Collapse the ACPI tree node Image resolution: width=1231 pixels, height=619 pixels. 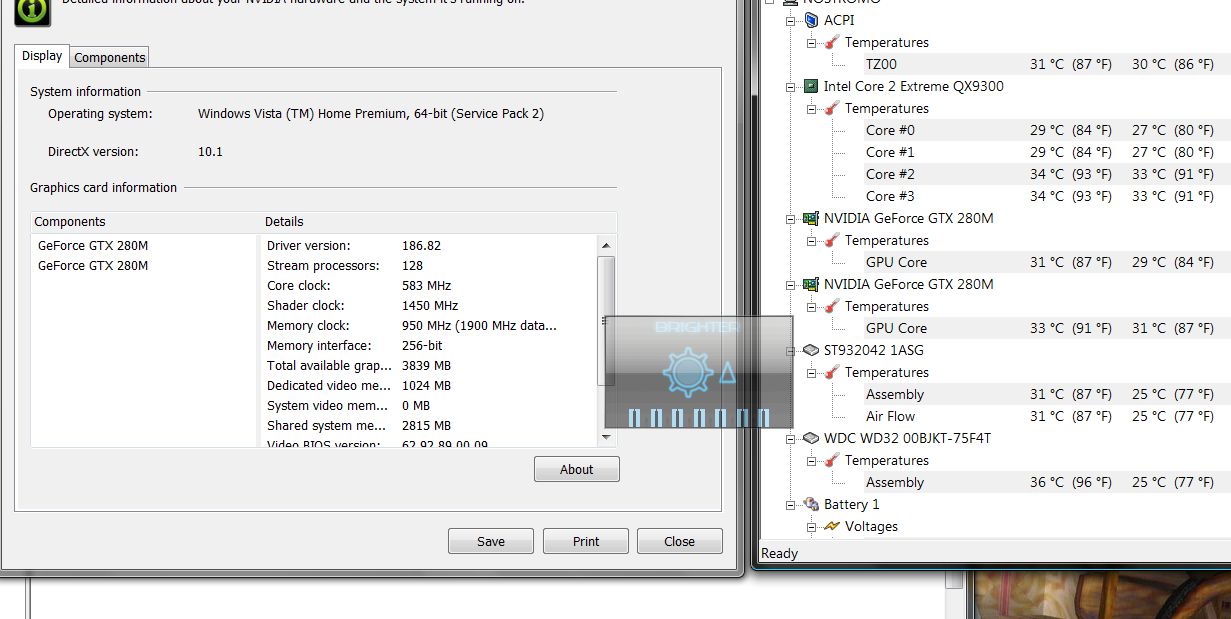791,20
